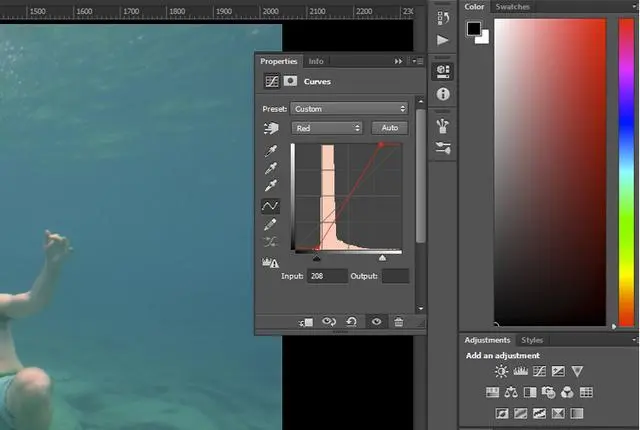The height and width of the screenshot is (430, 640).
Task: Switch to the Styles tab
Action: coord(532,340)
